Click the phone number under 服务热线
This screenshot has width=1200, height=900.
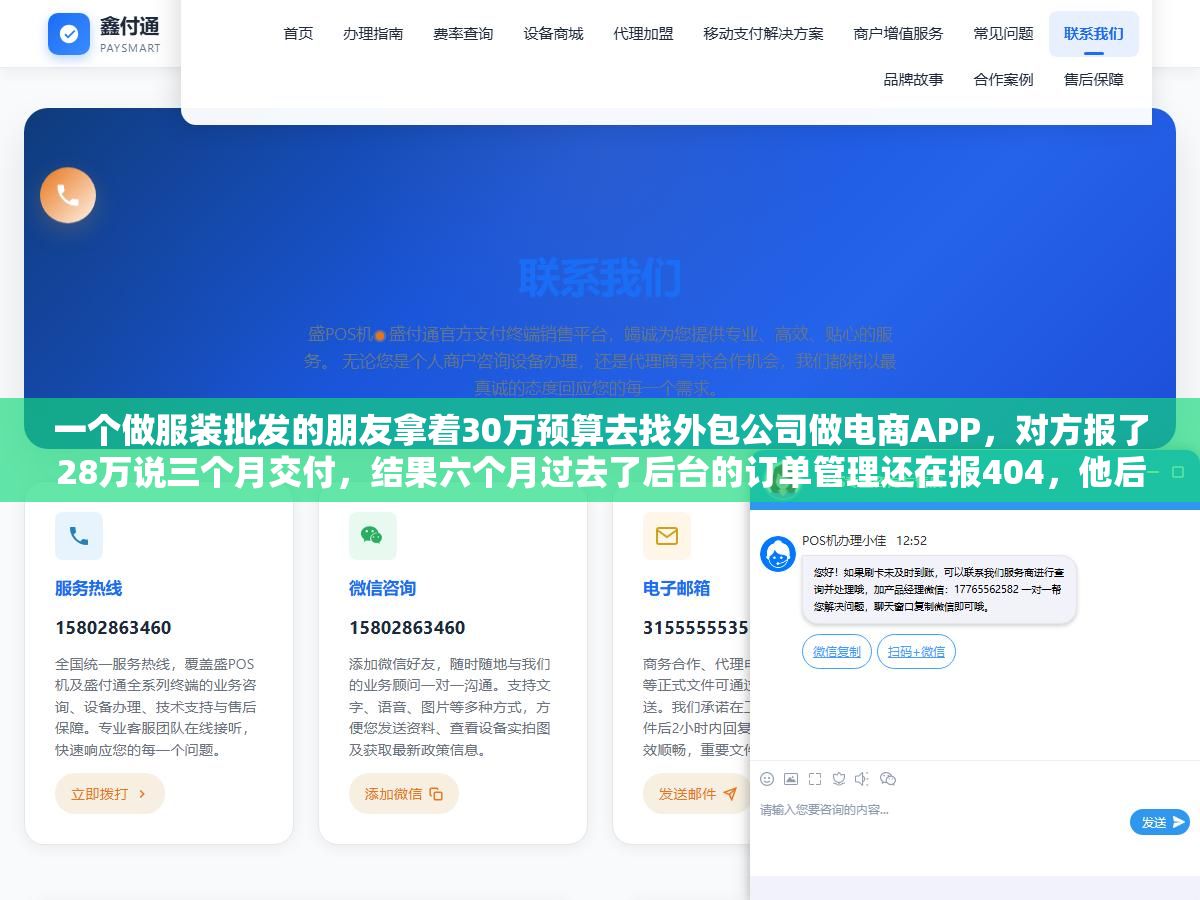pyautogui.click(x=113, y=628)
